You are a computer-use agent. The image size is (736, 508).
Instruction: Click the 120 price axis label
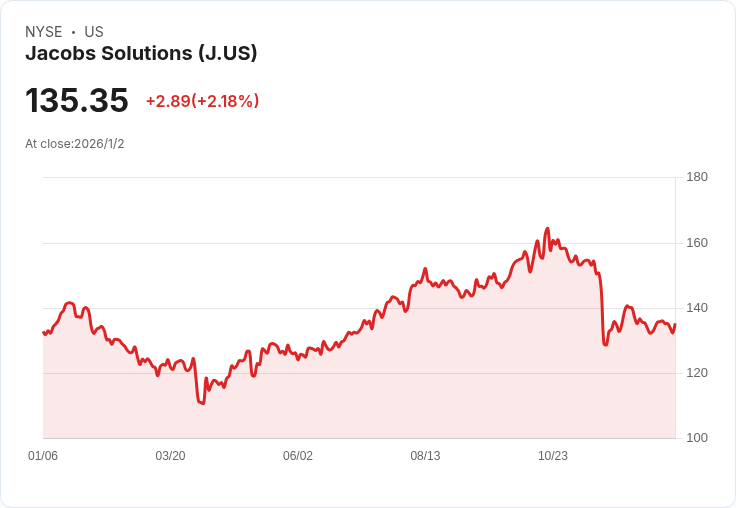coord(697,373)
